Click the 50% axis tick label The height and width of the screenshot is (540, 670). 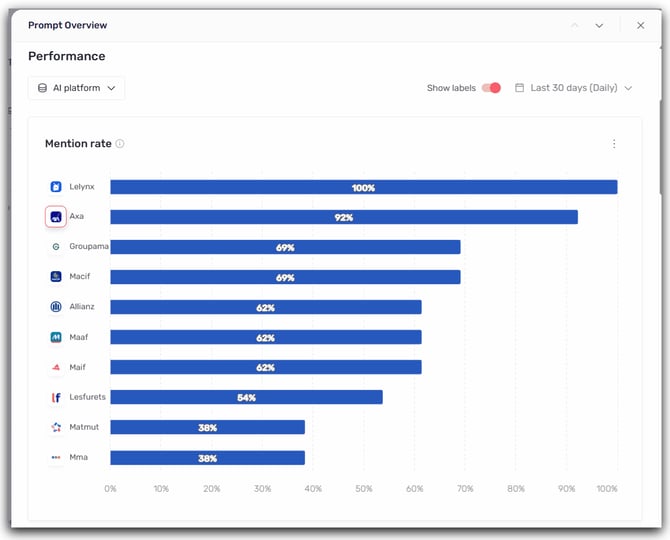click(x=364, y=488)
